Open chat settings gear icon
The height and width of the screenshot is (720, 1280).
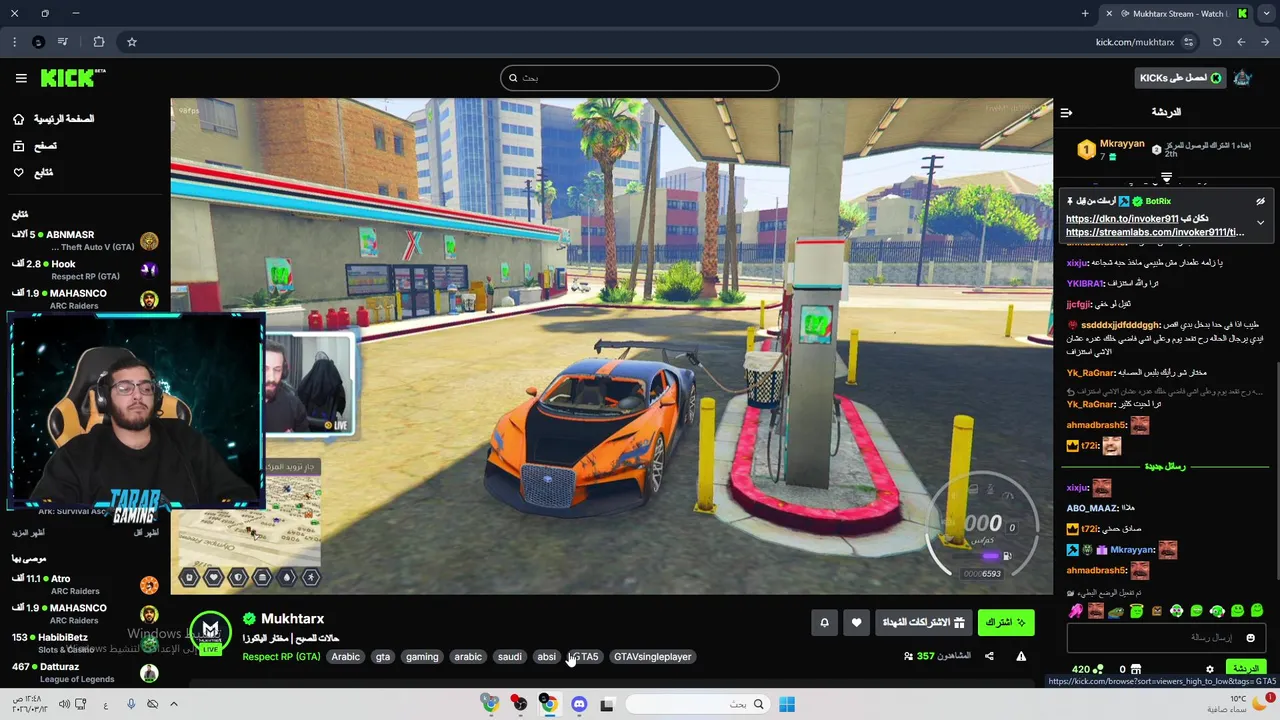(x=1209, y=669)
